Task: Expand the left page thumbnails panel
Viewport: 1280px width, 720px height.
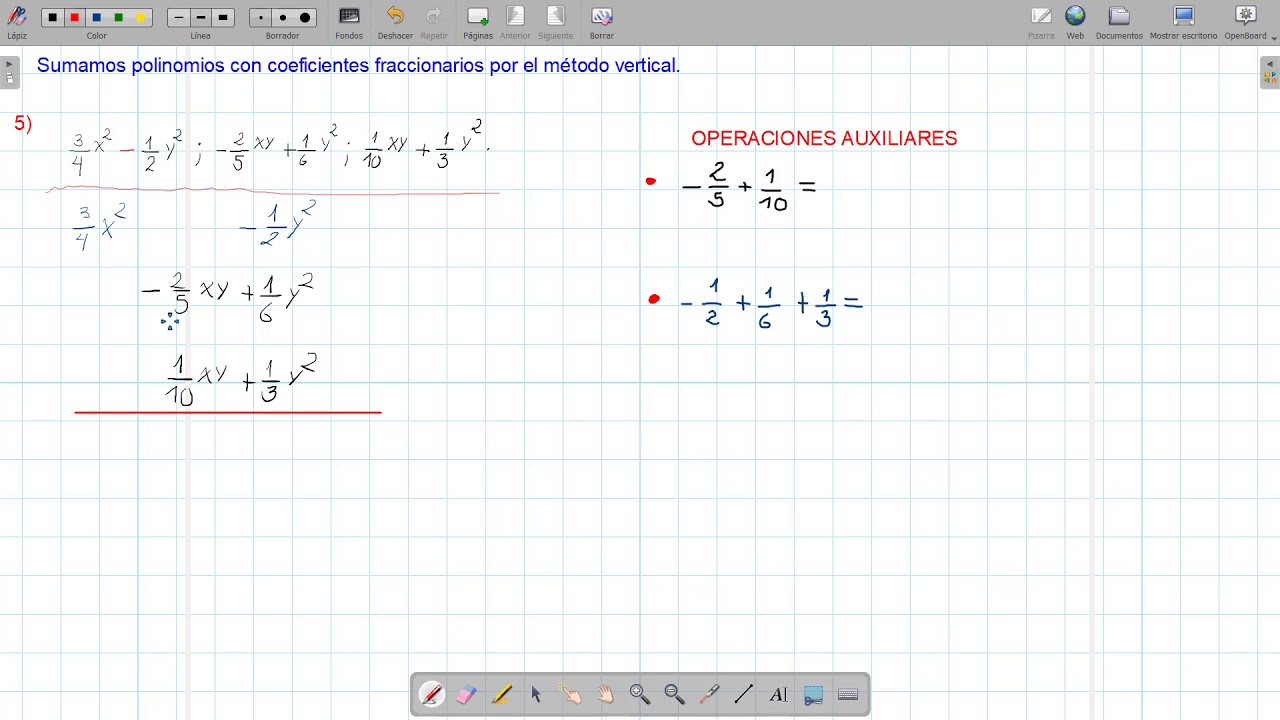Action: click(9, 72)
